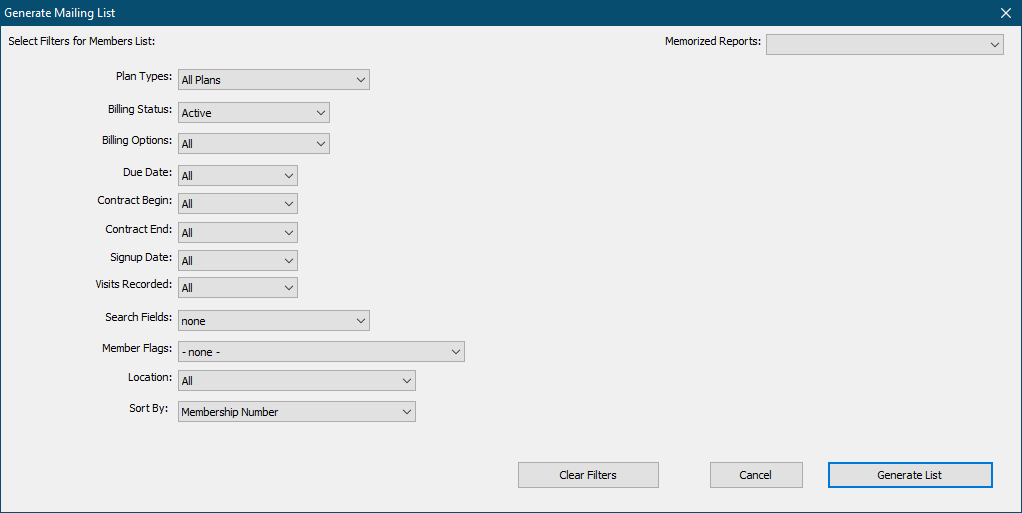Close the Generate Mailing List dialog

click(1005, 13)
